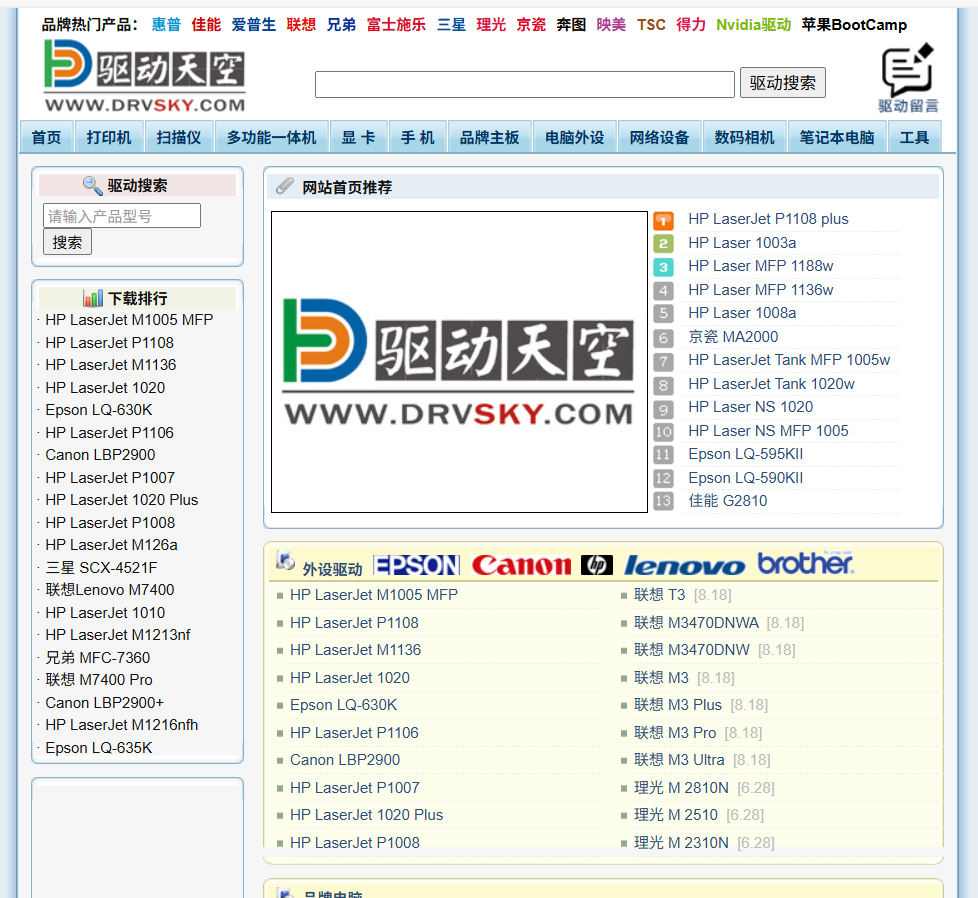This screenshot has height=898, width=978.
Task: Click the Epson brand logo in 外设驱动
Action: [416, 565]
